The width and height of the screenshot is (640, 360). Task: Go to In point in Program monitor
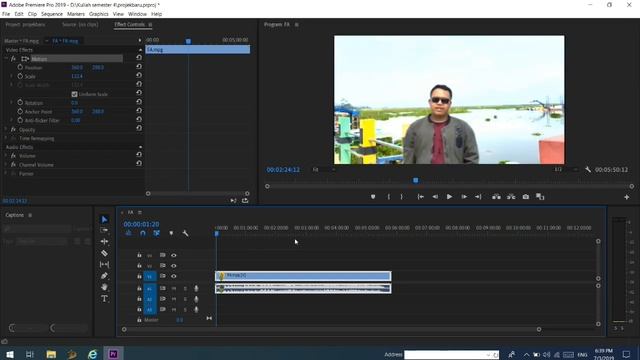click(420, 197)
